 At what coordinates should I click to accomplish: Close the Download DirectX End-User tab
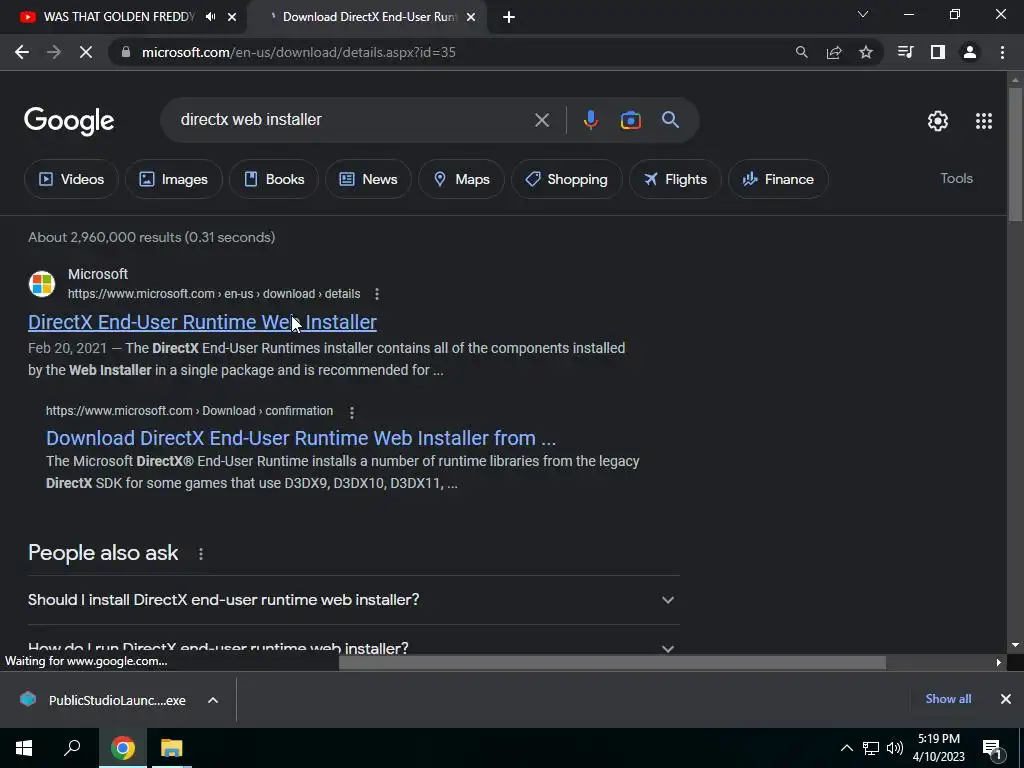pos(471,17)
